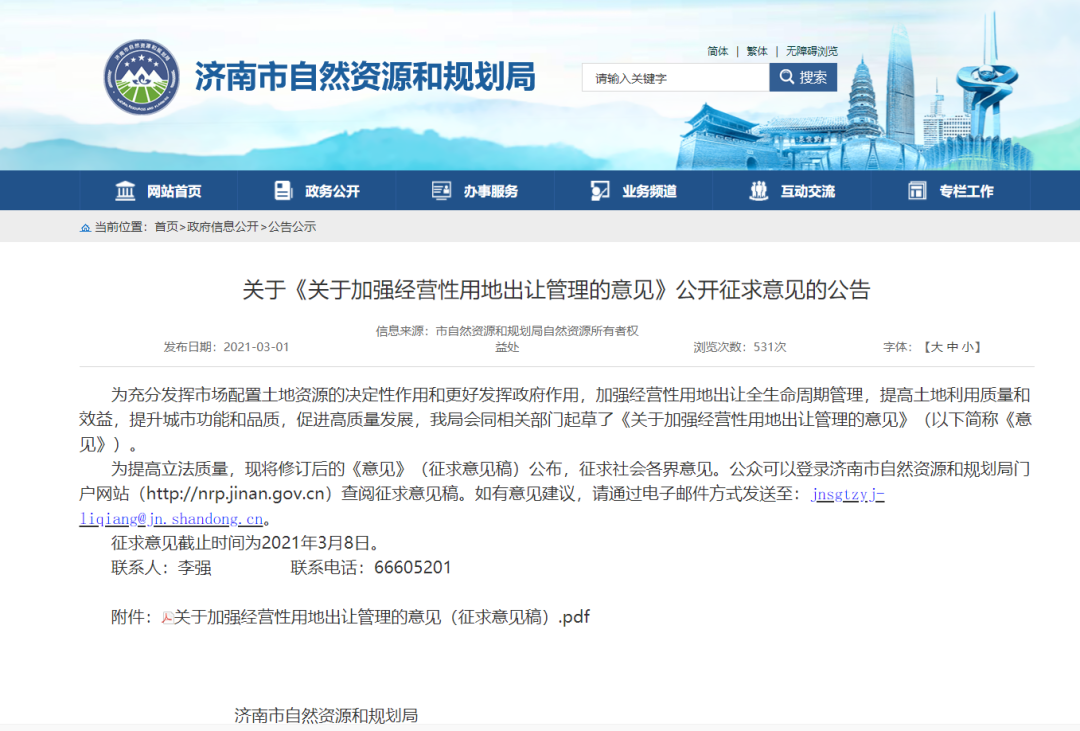The image size is (1080, 731).
Task: Click the 业务频道 icon
Action: [600, 190]
